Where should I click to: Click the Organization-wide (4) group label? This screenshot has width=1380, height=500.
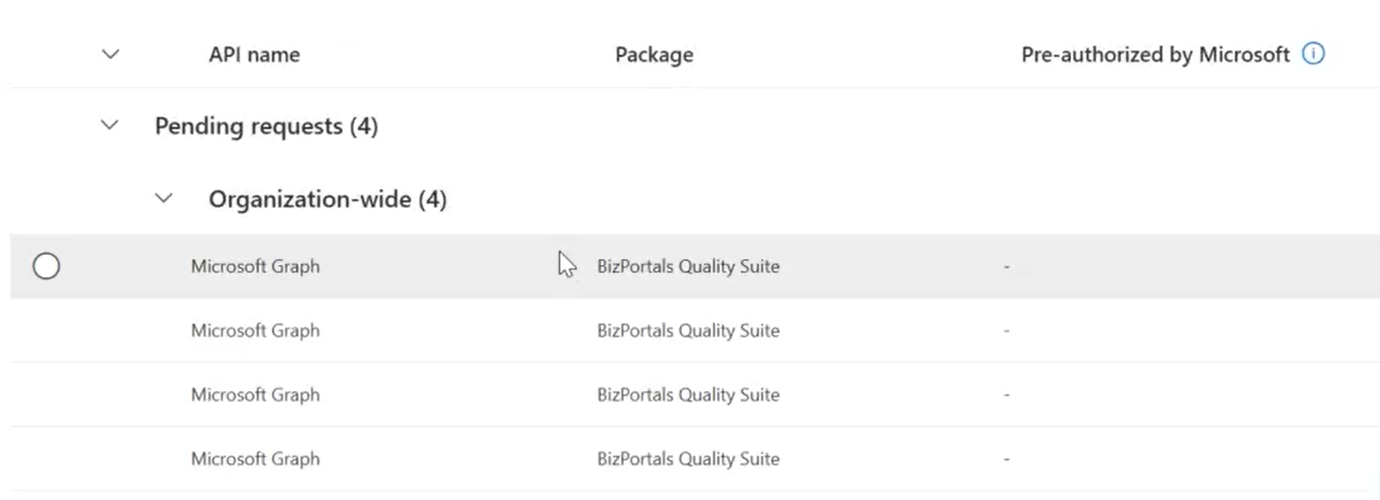coord(327,200)
